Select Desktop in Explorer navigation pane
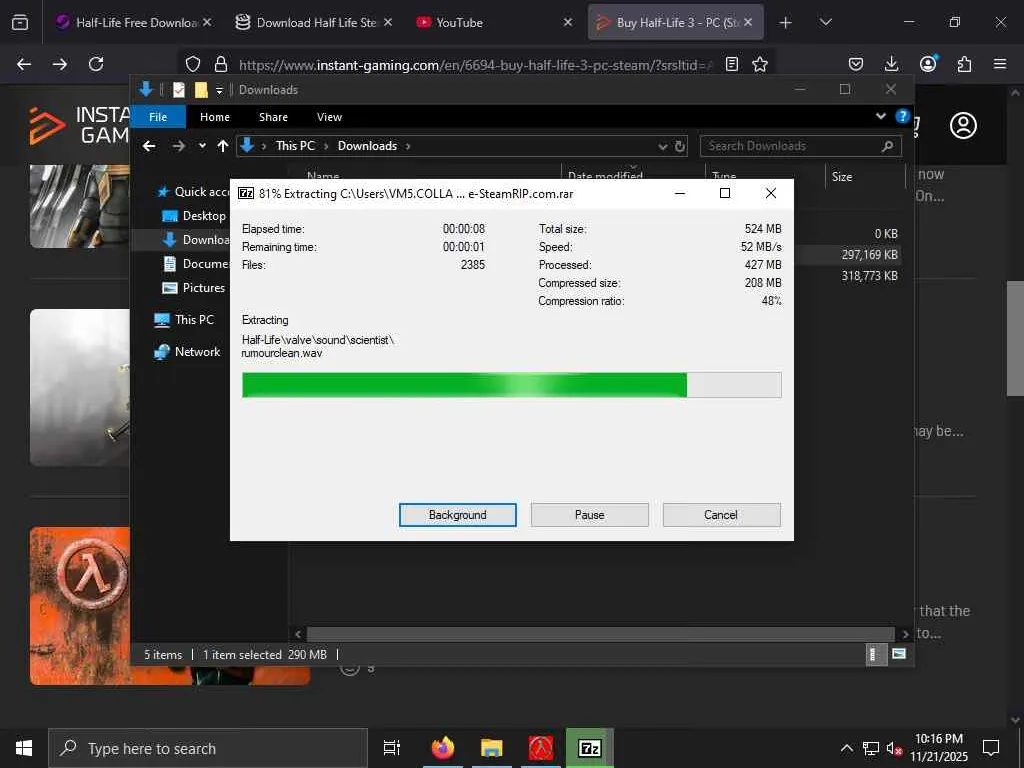The width and height of the screenshot is (1024, 768). click(193, 216)
